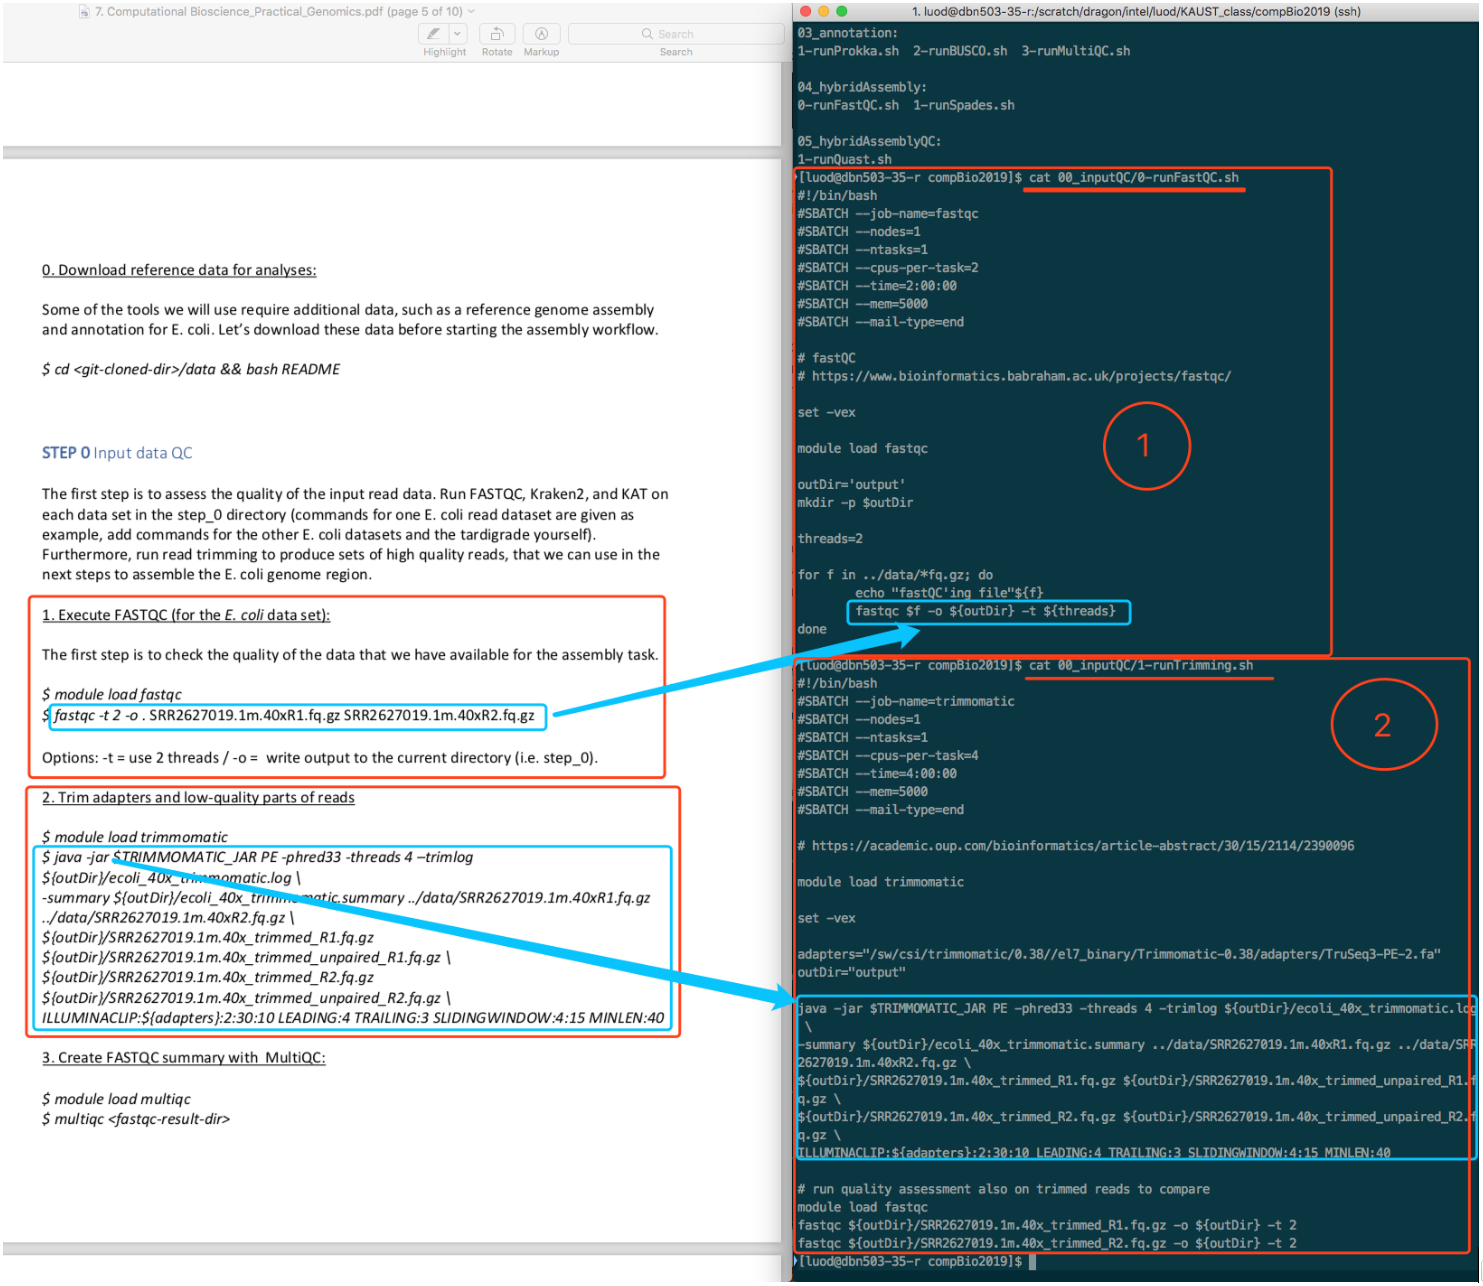Click 'cat 00_inputQC/0-runFastQC.sh' command in terminal
1483x1286 pixels.
(1134, 178)
